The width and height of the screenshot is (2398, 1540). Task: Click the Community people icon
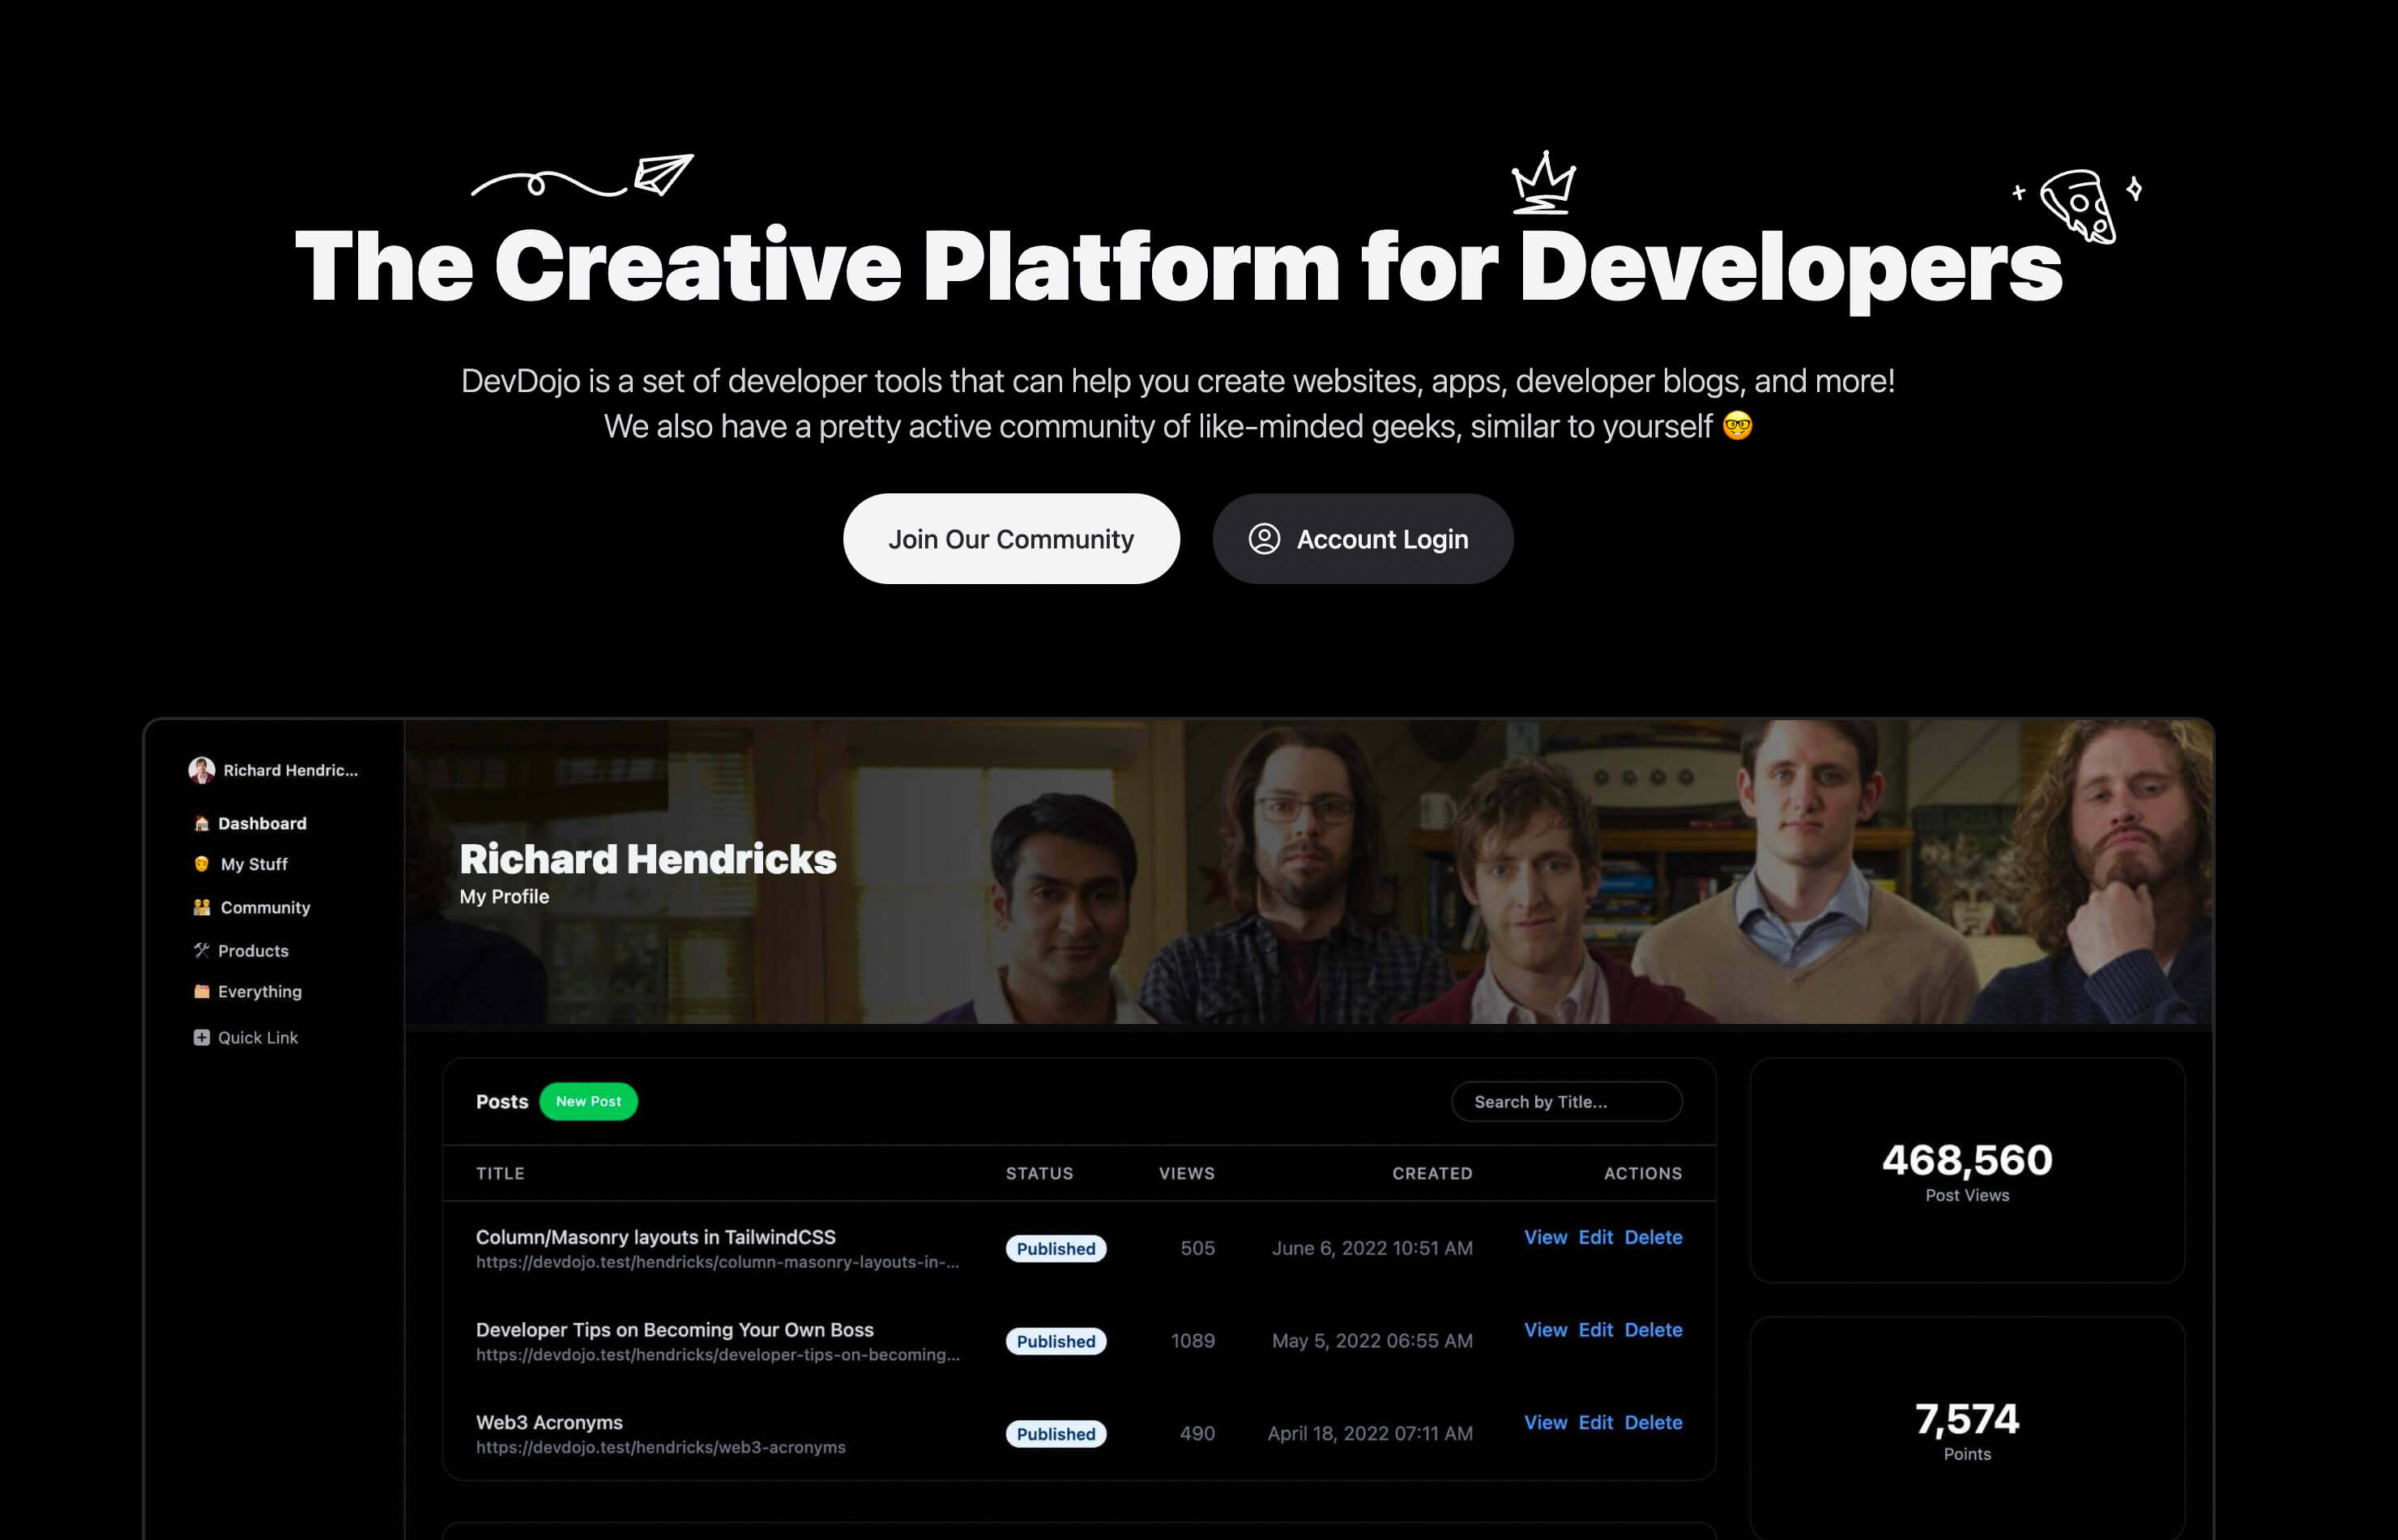pyautogui.click(x=201, y=907)
